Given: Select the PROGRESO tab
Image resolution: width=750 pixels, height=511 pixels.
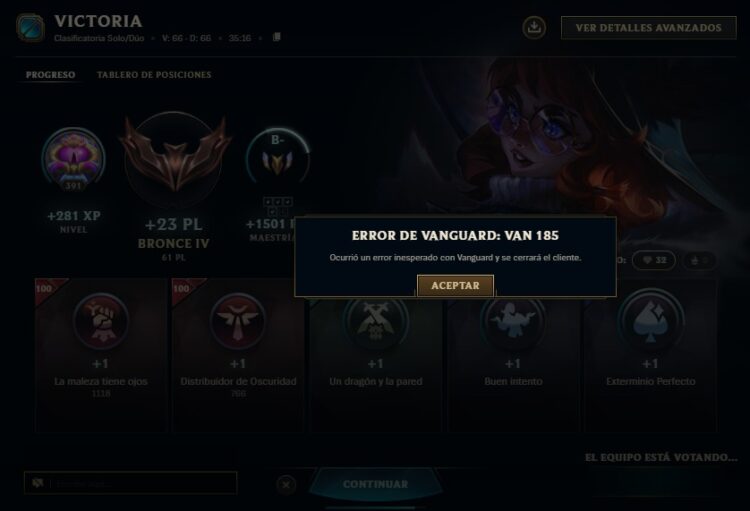Looking at the screenshot, I should [50, 75].
